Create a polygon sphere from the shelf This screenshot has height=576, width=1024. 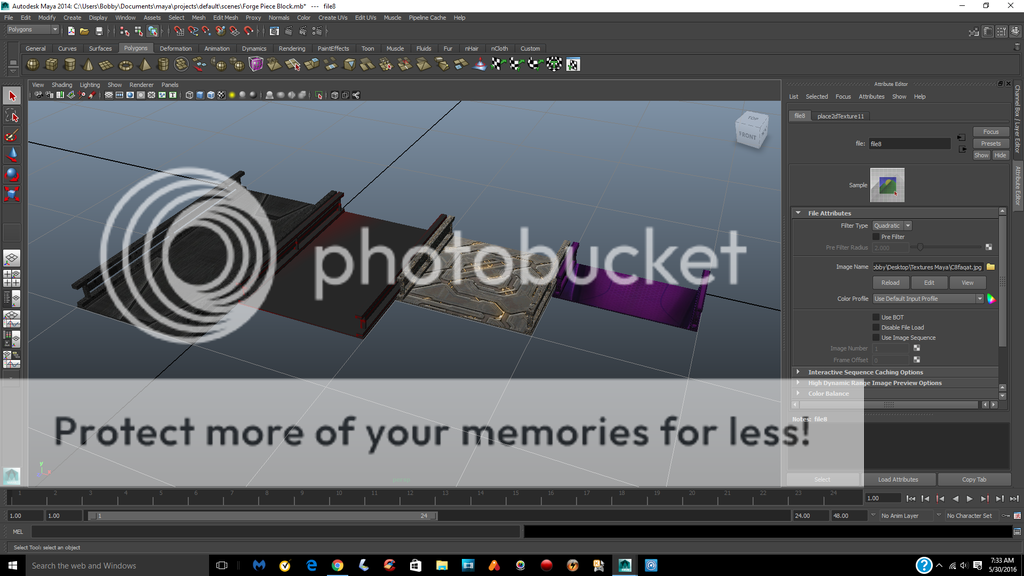click(x=32, y=64)
